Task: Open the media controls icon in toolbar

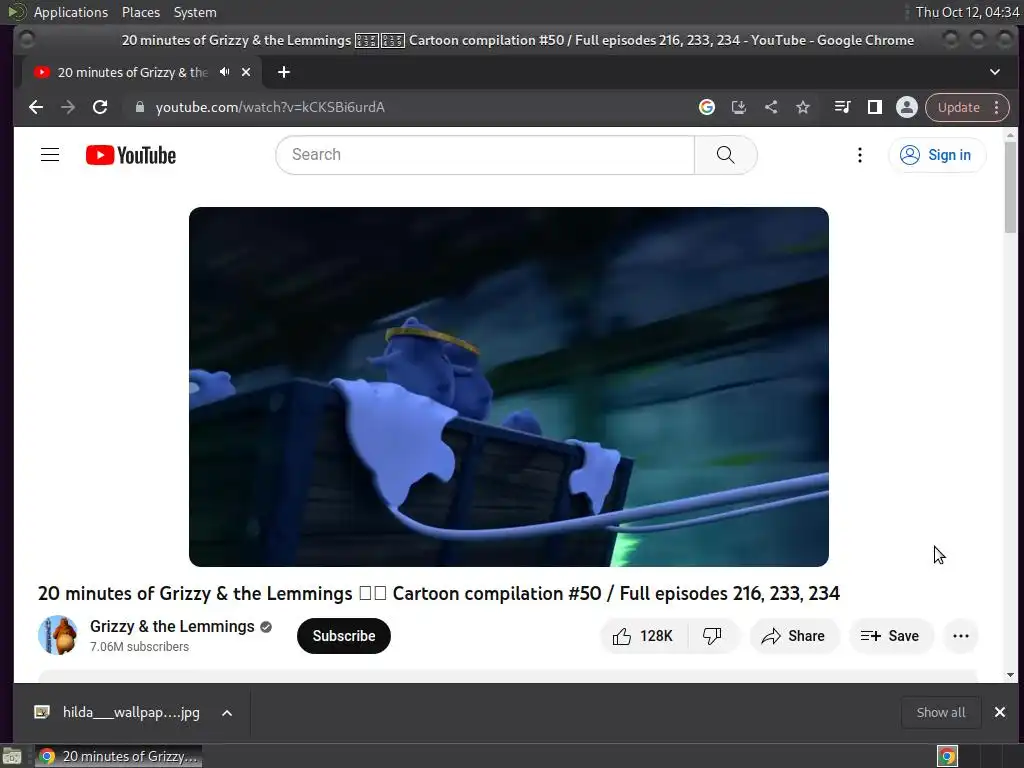Action: click(x=842, y=107)
